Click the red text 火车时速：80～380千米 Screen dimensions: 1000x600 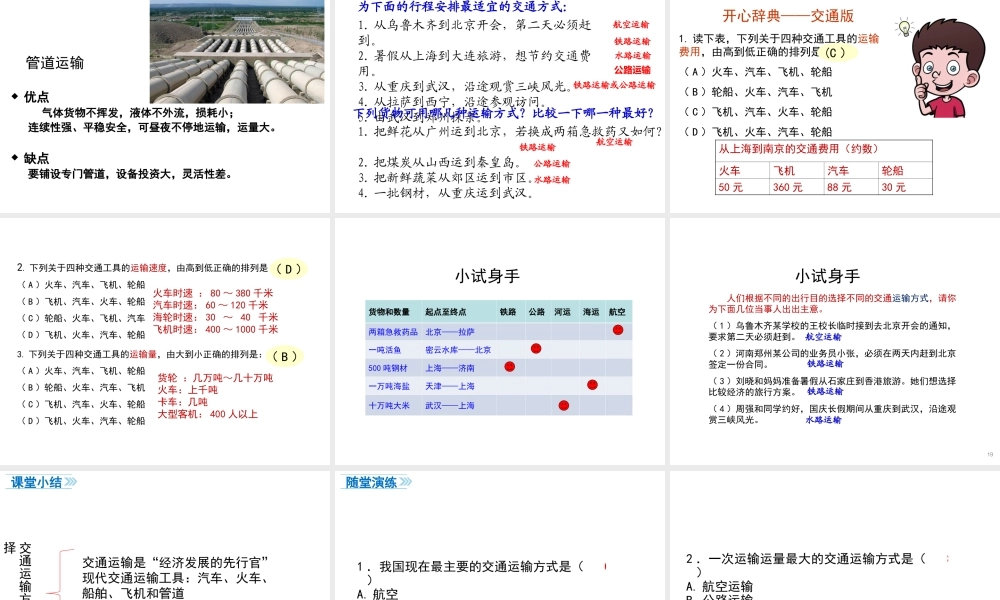click(x=212, y=293)
